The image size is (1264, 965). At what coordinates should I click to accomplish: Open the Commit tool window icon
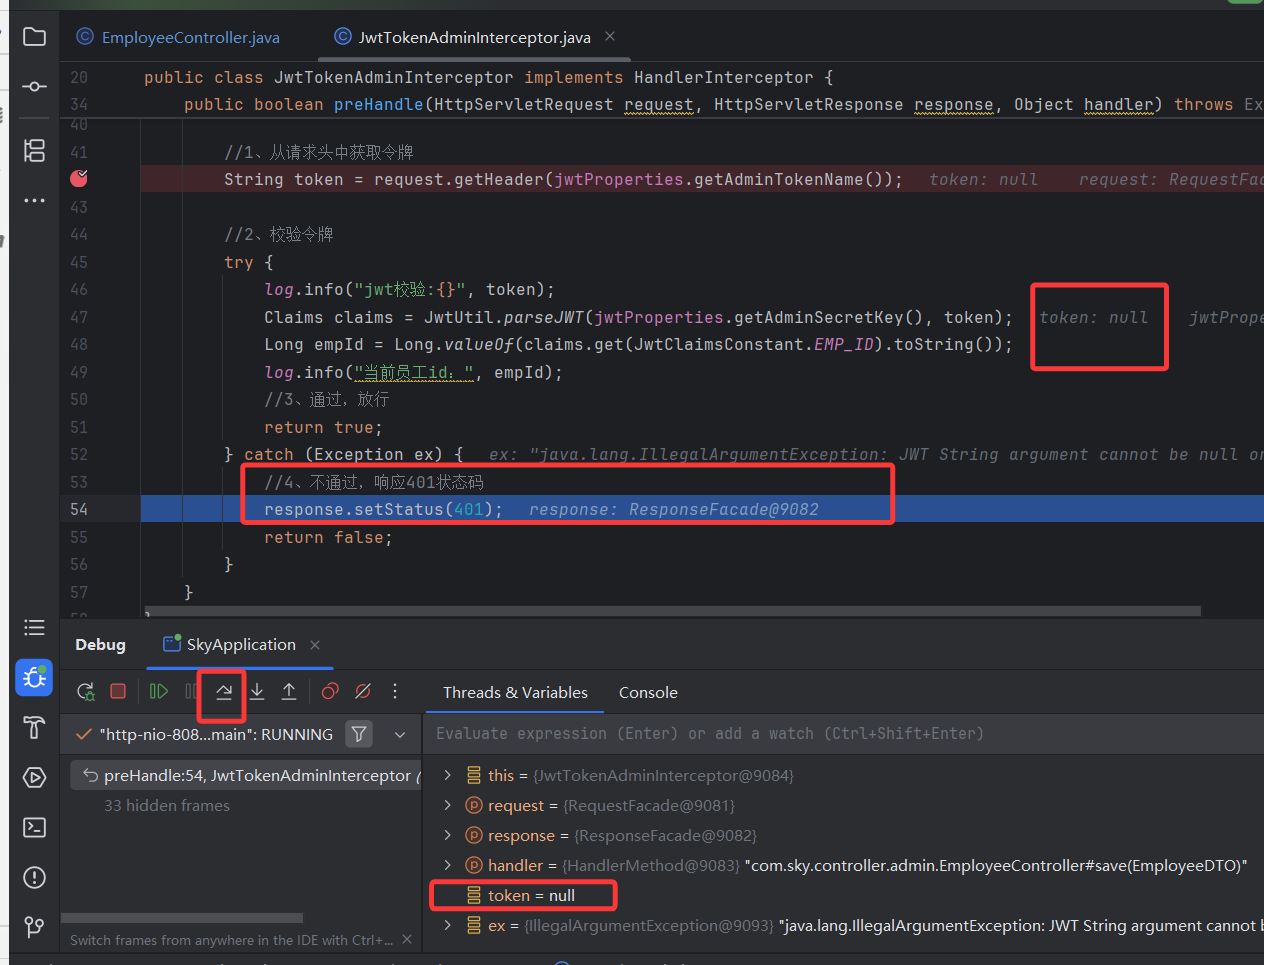[x=34, y=87]
